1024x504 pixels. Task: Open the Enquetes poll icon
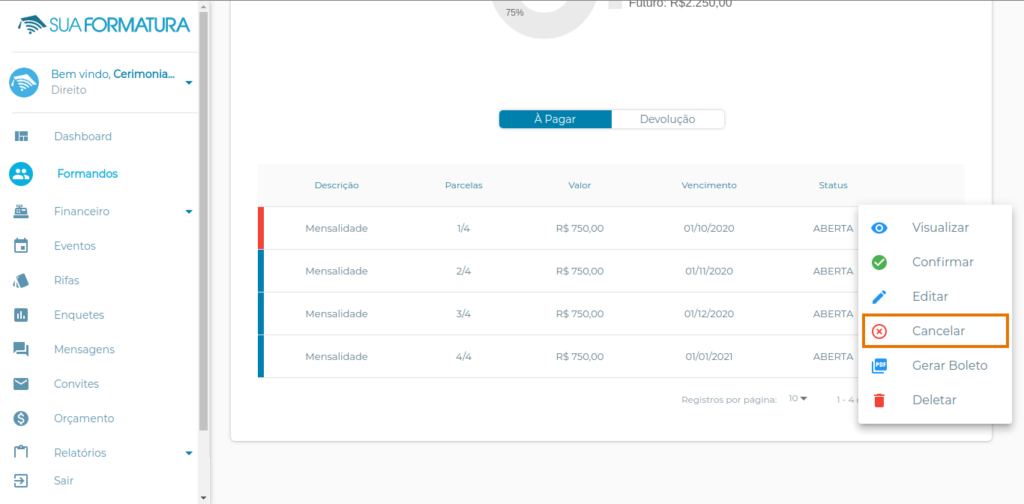click(21, 315)
